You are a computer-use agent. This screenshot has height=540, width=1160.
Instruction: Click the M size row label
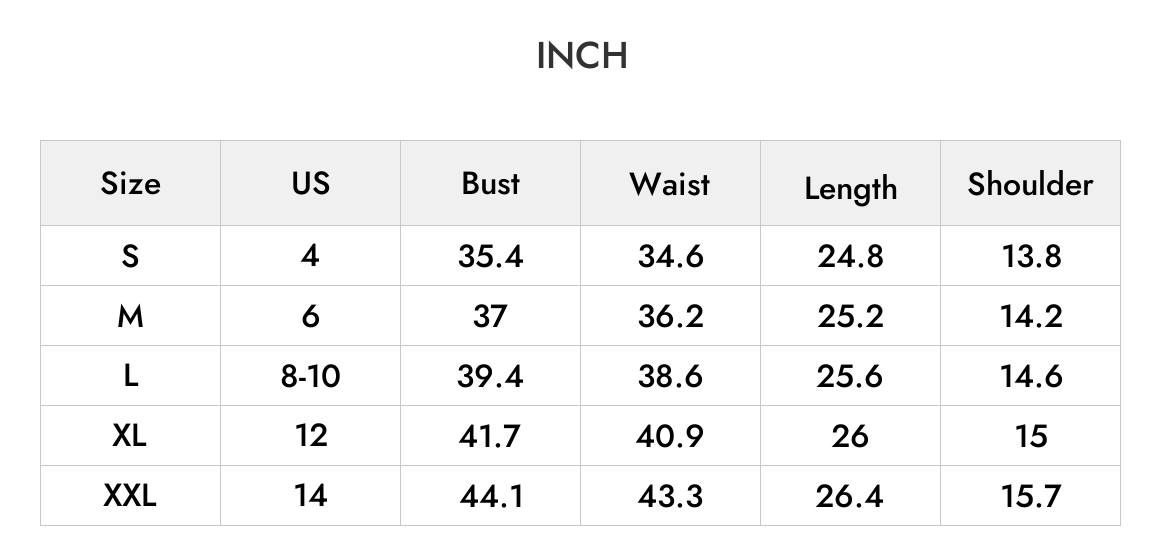coord(130,316)
